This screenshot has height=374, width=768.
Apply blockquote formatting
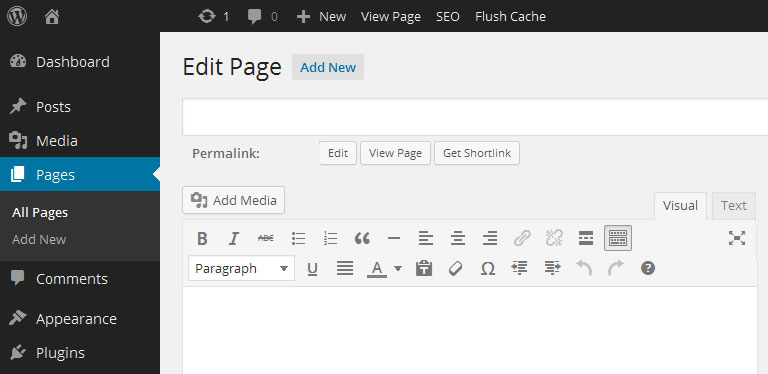click(x=362, y=238)
